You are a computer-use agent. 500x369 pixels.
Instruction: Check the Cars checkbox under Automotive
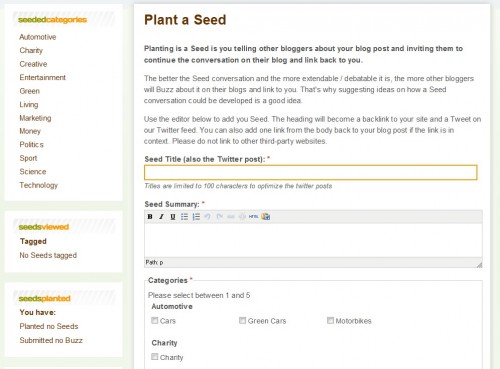(154, 320)
